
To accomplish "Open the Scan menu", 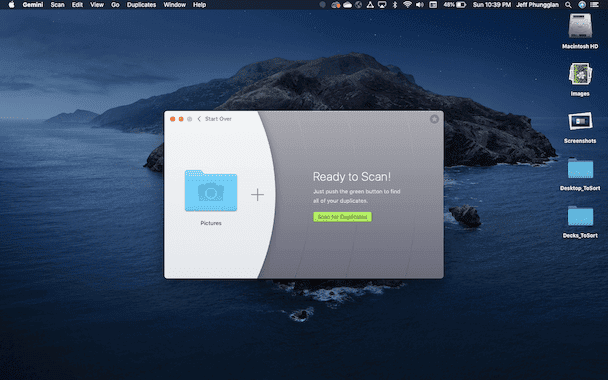I will (57, 5).
